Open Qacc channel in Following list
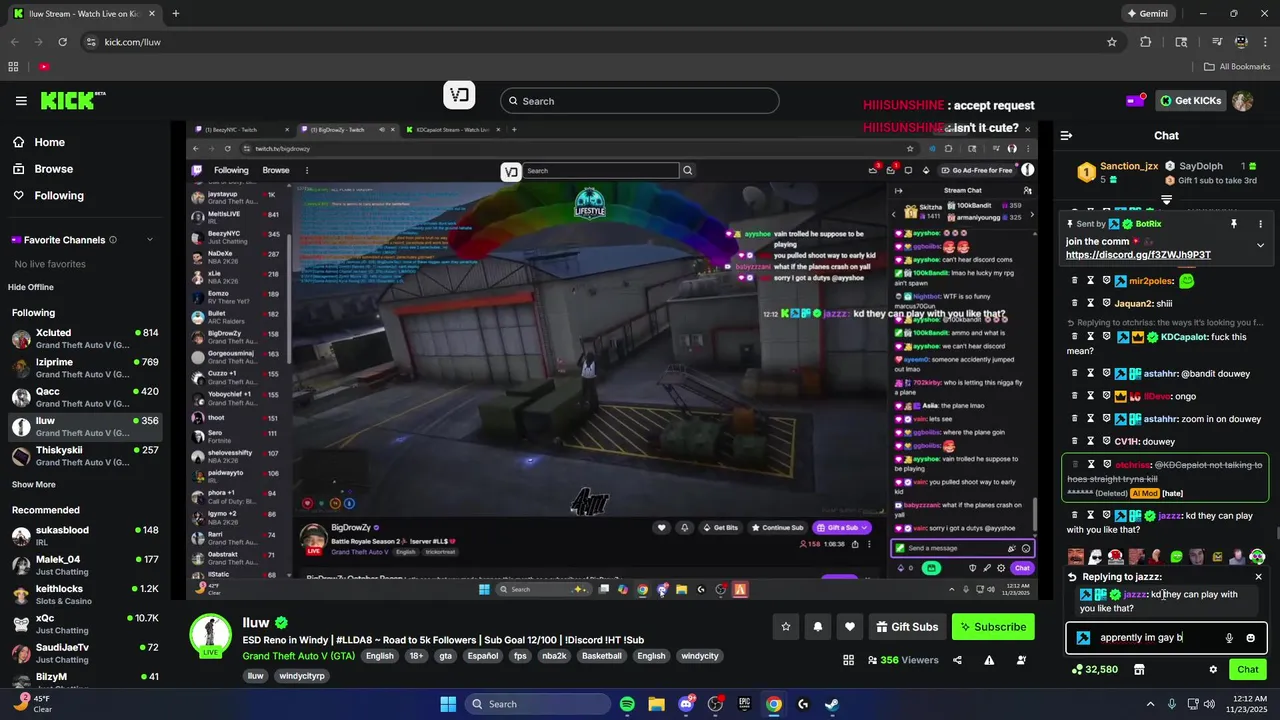This screenshot has width=1280, height=720. [x=84, y=397]
